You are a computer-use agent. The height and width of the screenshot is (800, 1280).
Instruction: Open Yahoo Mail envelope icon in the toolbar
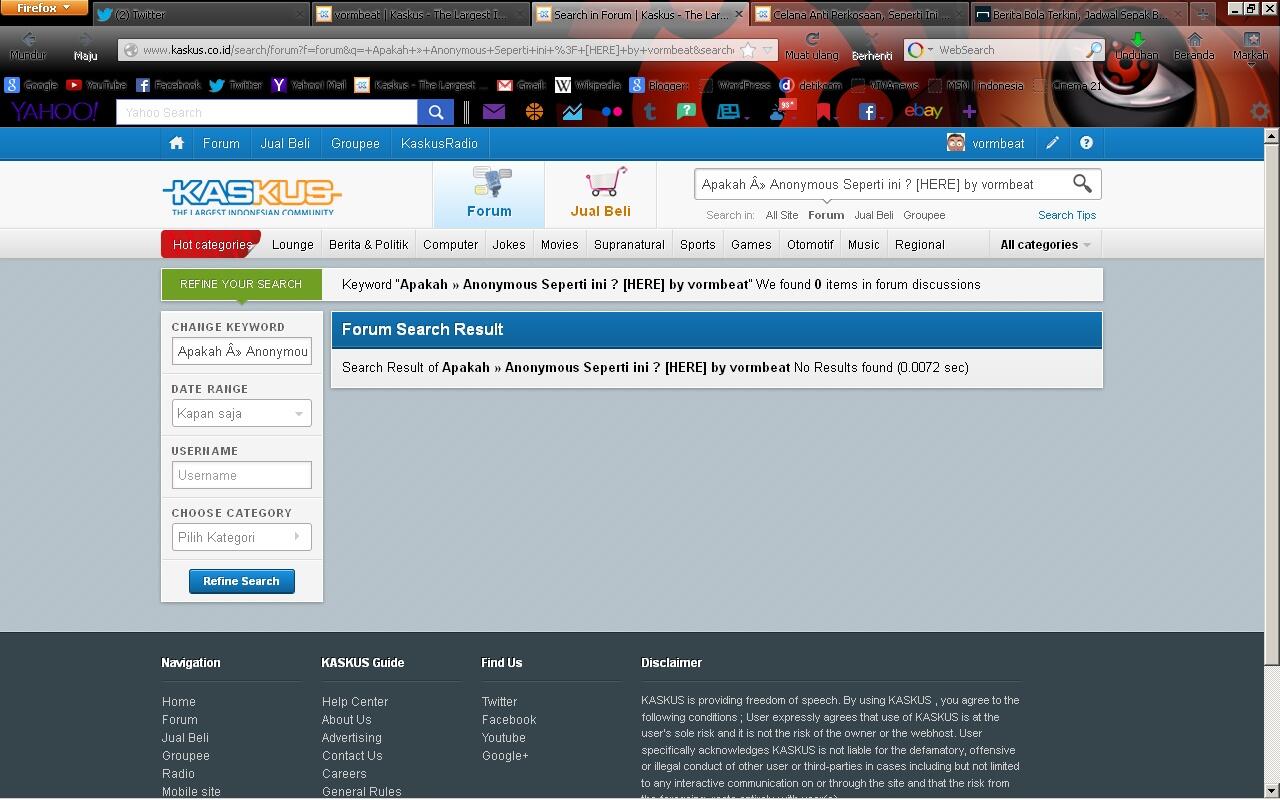click(494, 112)
